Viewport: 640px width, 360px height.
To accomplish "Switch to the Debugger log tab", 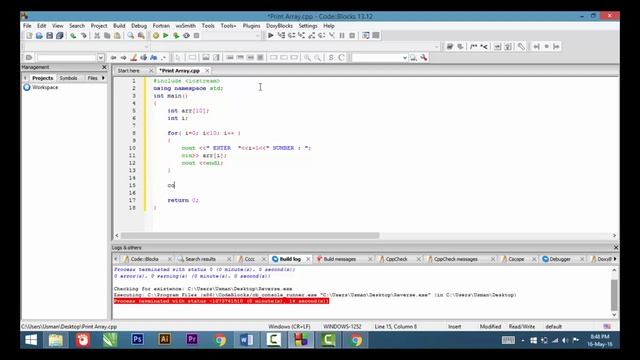I will tap(560, 259).
